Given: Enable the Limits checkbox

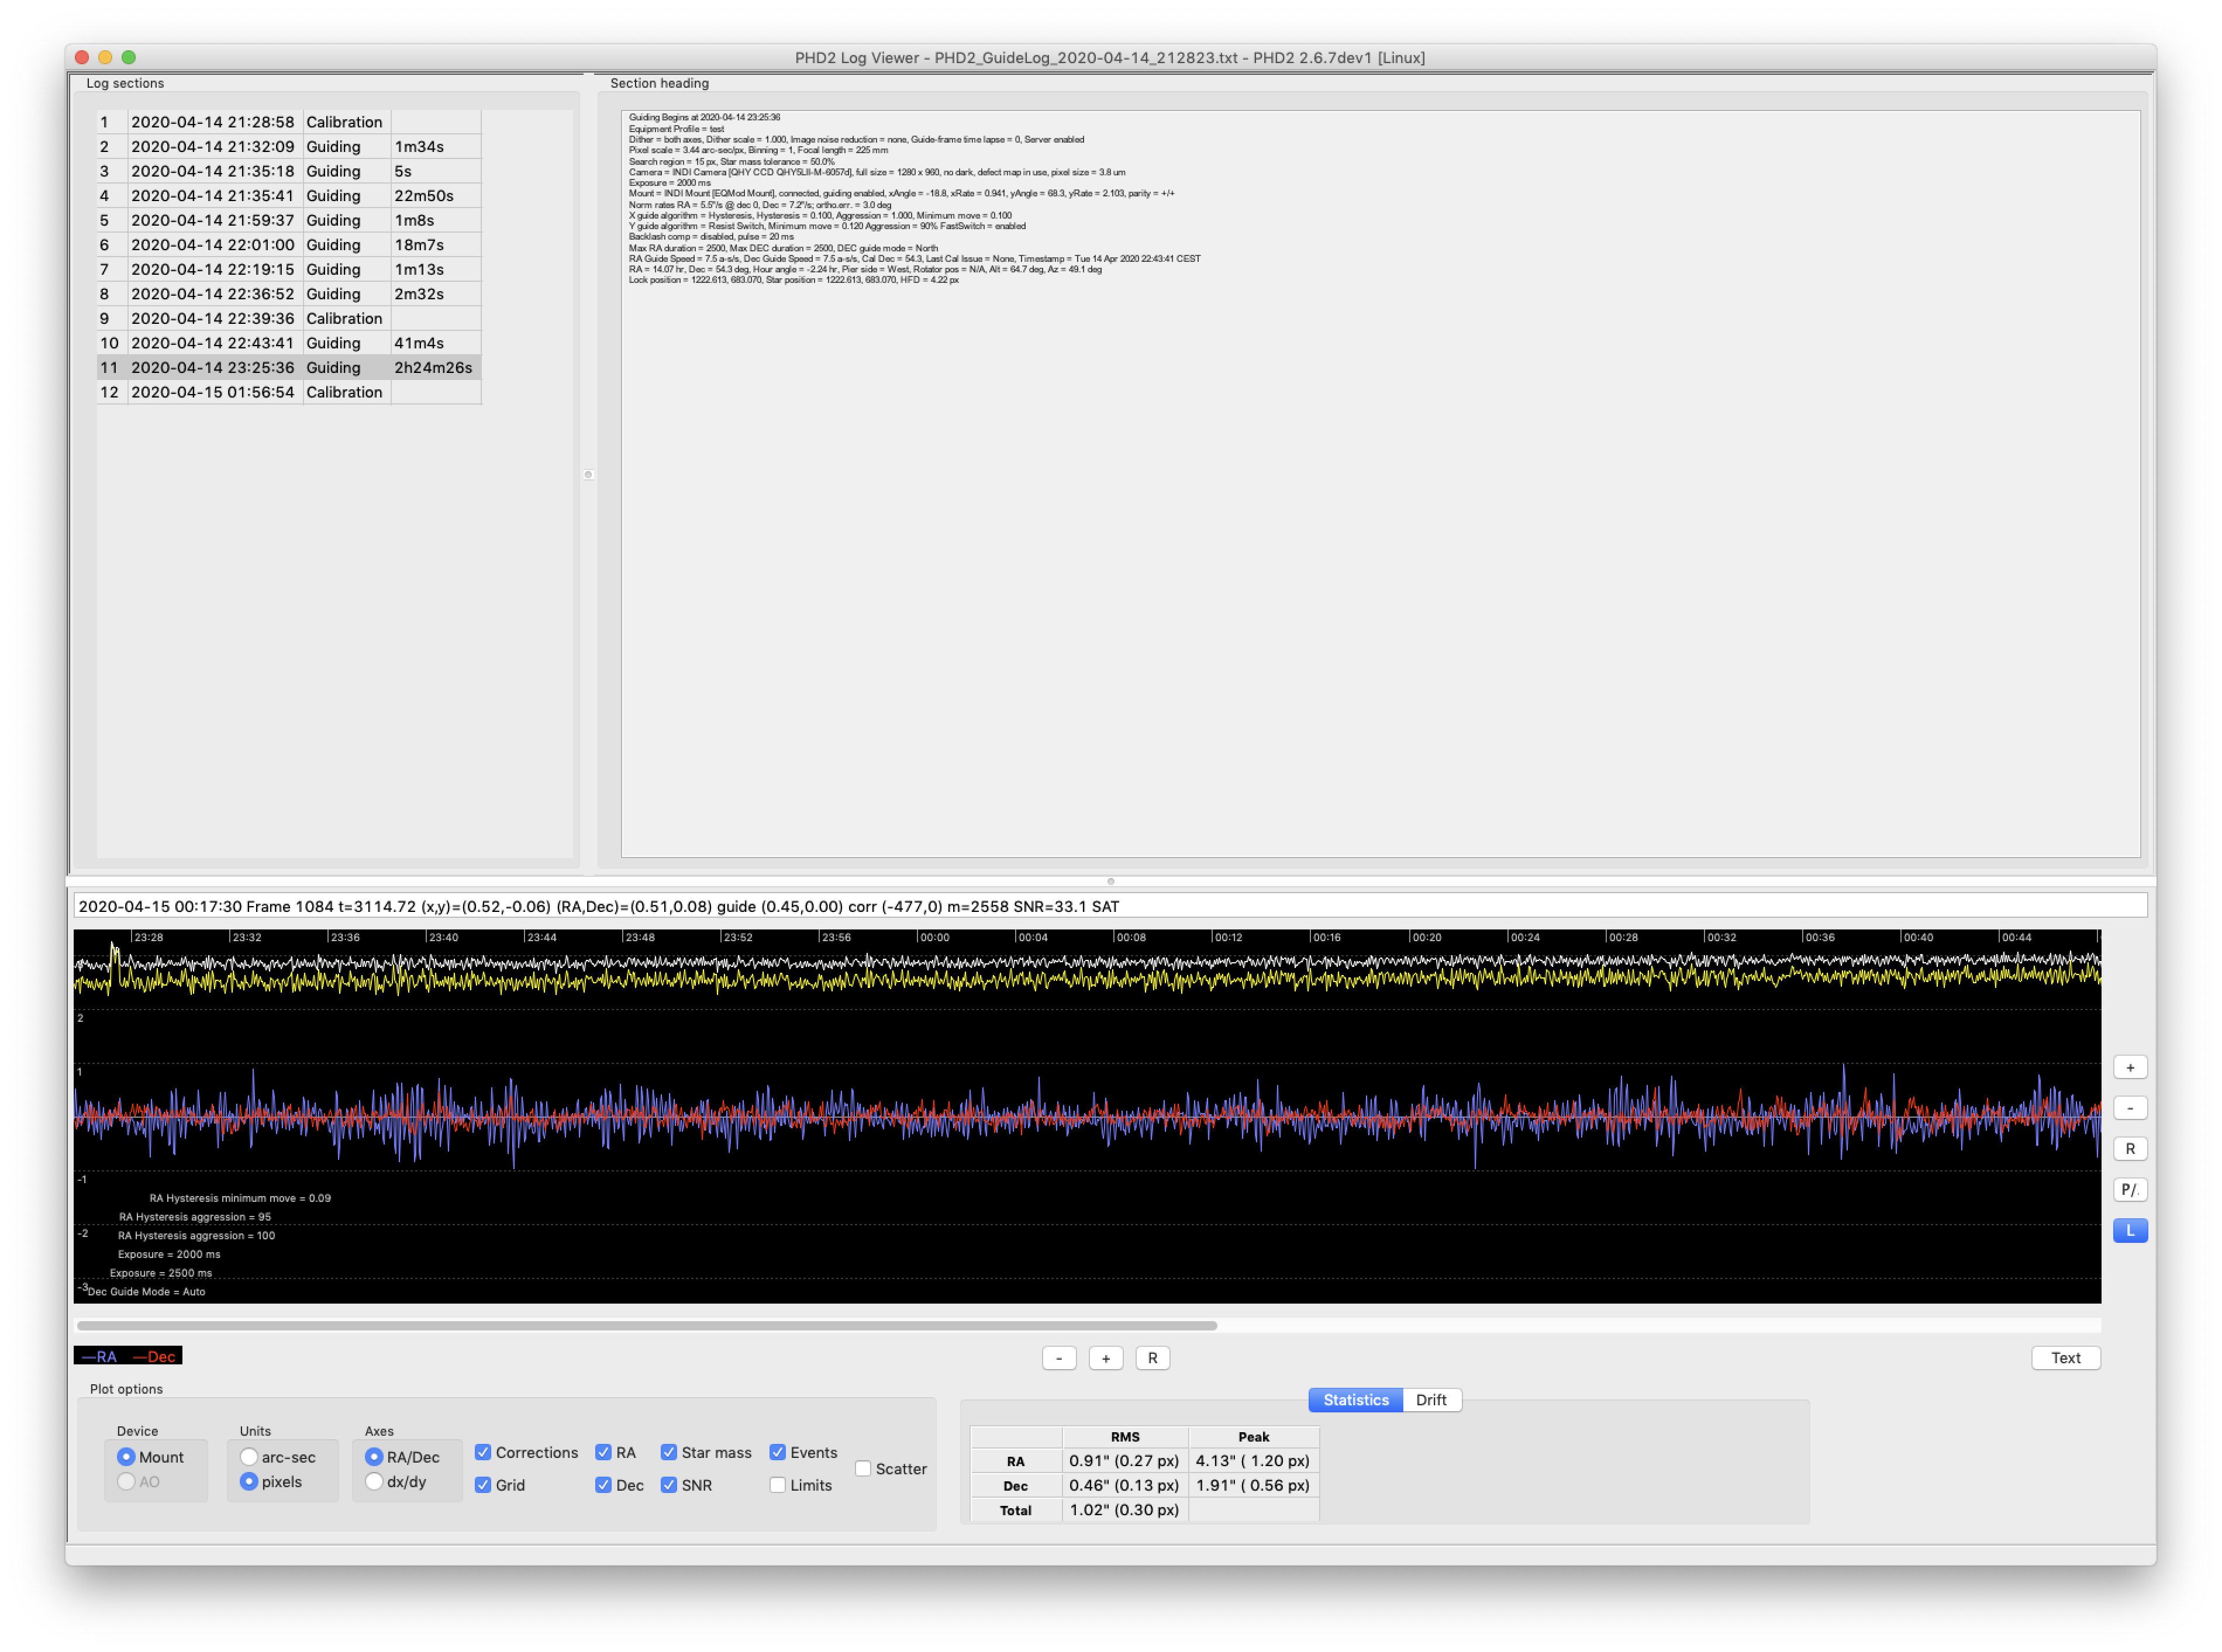Looking at the screenshot, I should 778,1485.
